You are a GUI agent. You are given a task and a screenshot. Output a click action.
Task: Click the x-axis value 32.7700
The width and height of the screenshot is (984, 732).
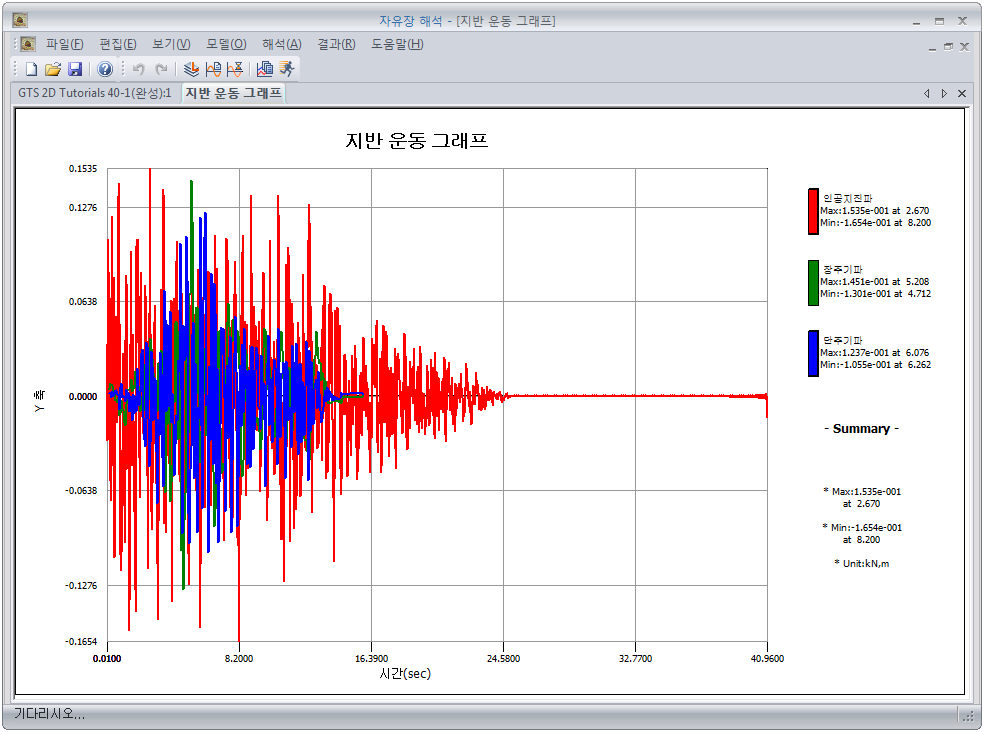[636, 659]
